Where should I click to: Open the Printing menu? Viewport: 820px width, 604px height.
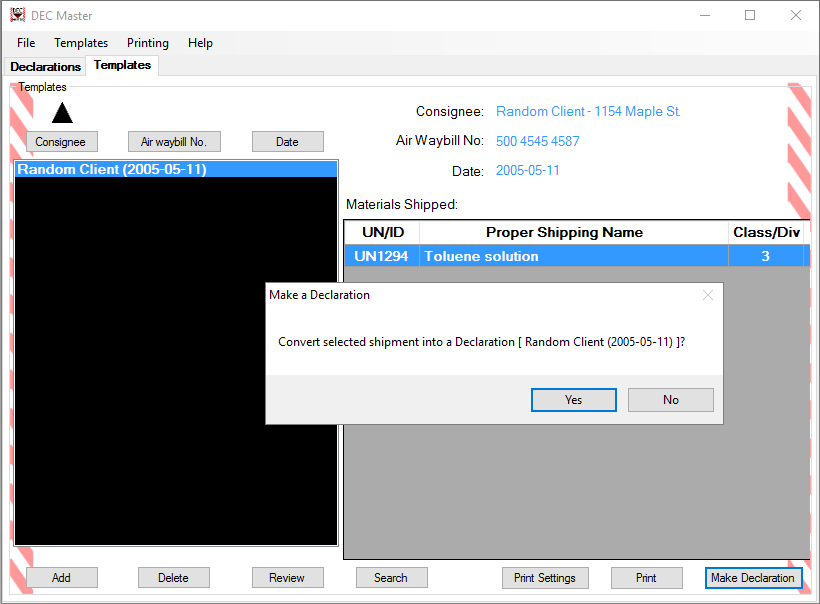pyautogui.click(x=147, y=43)
